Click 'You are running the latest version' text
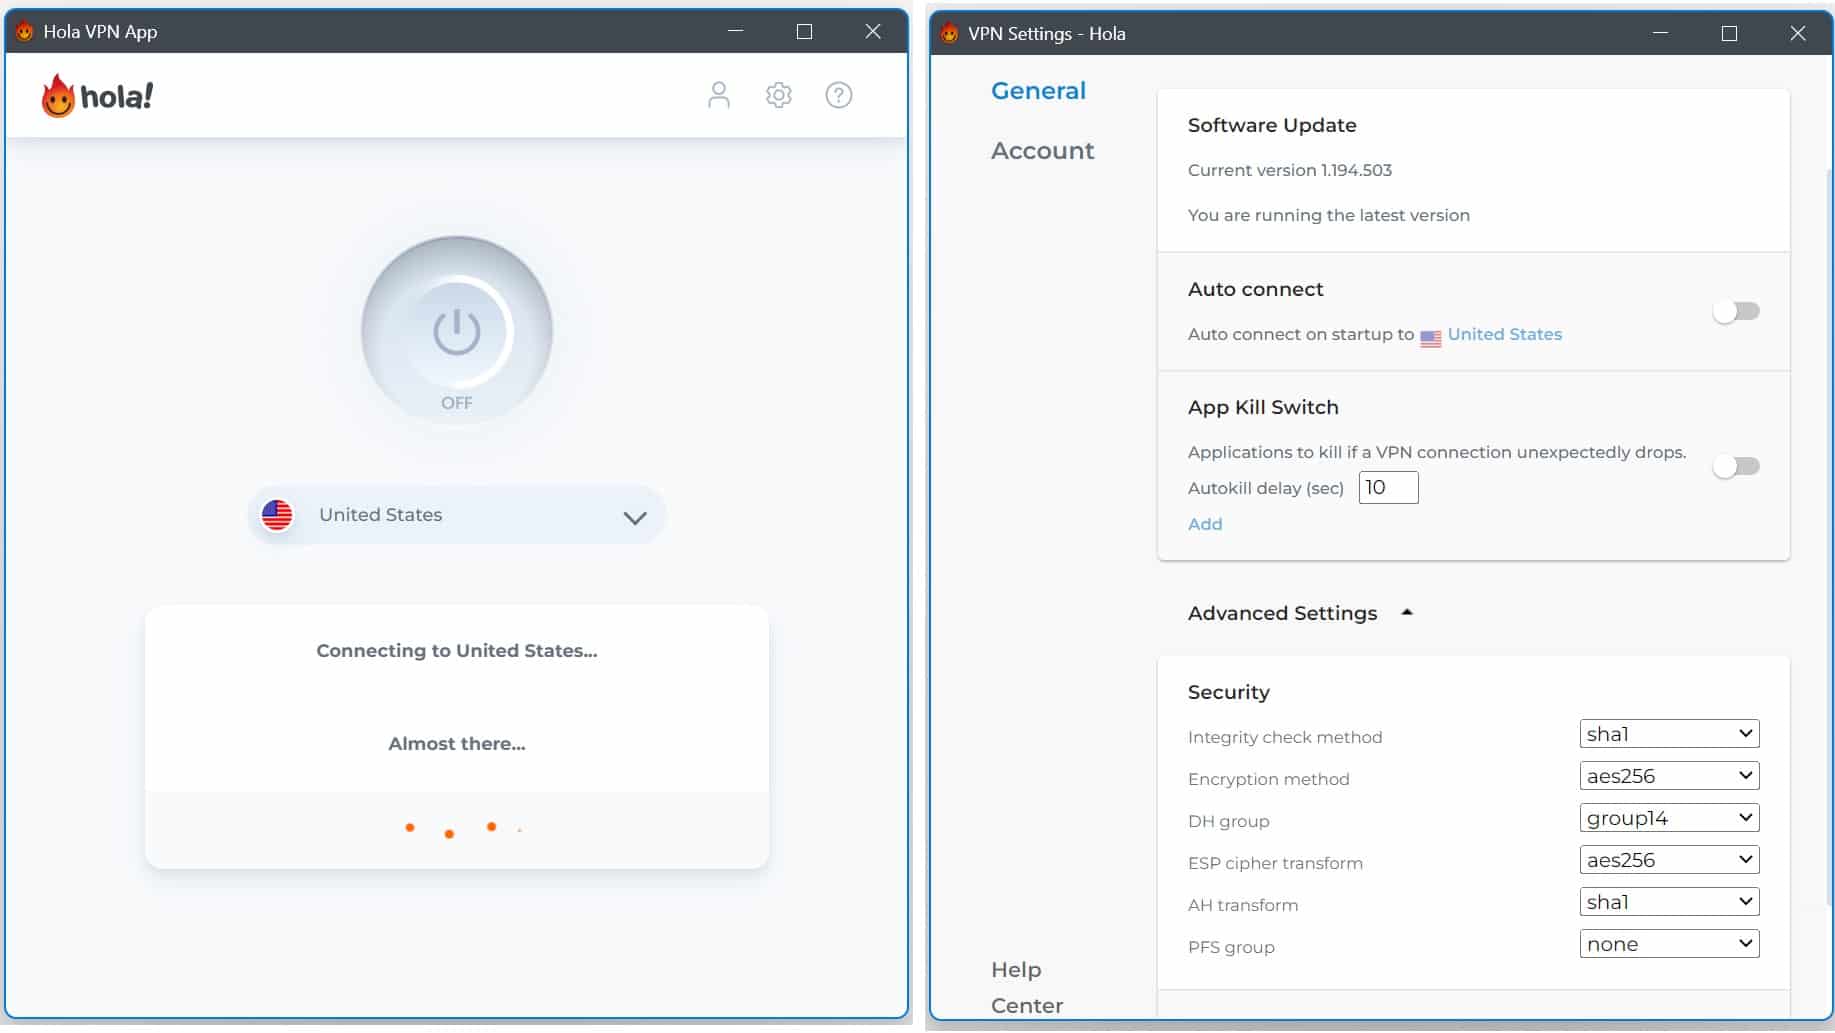The width and height of the screenshot is (1835, 1033). [1328, 215]
